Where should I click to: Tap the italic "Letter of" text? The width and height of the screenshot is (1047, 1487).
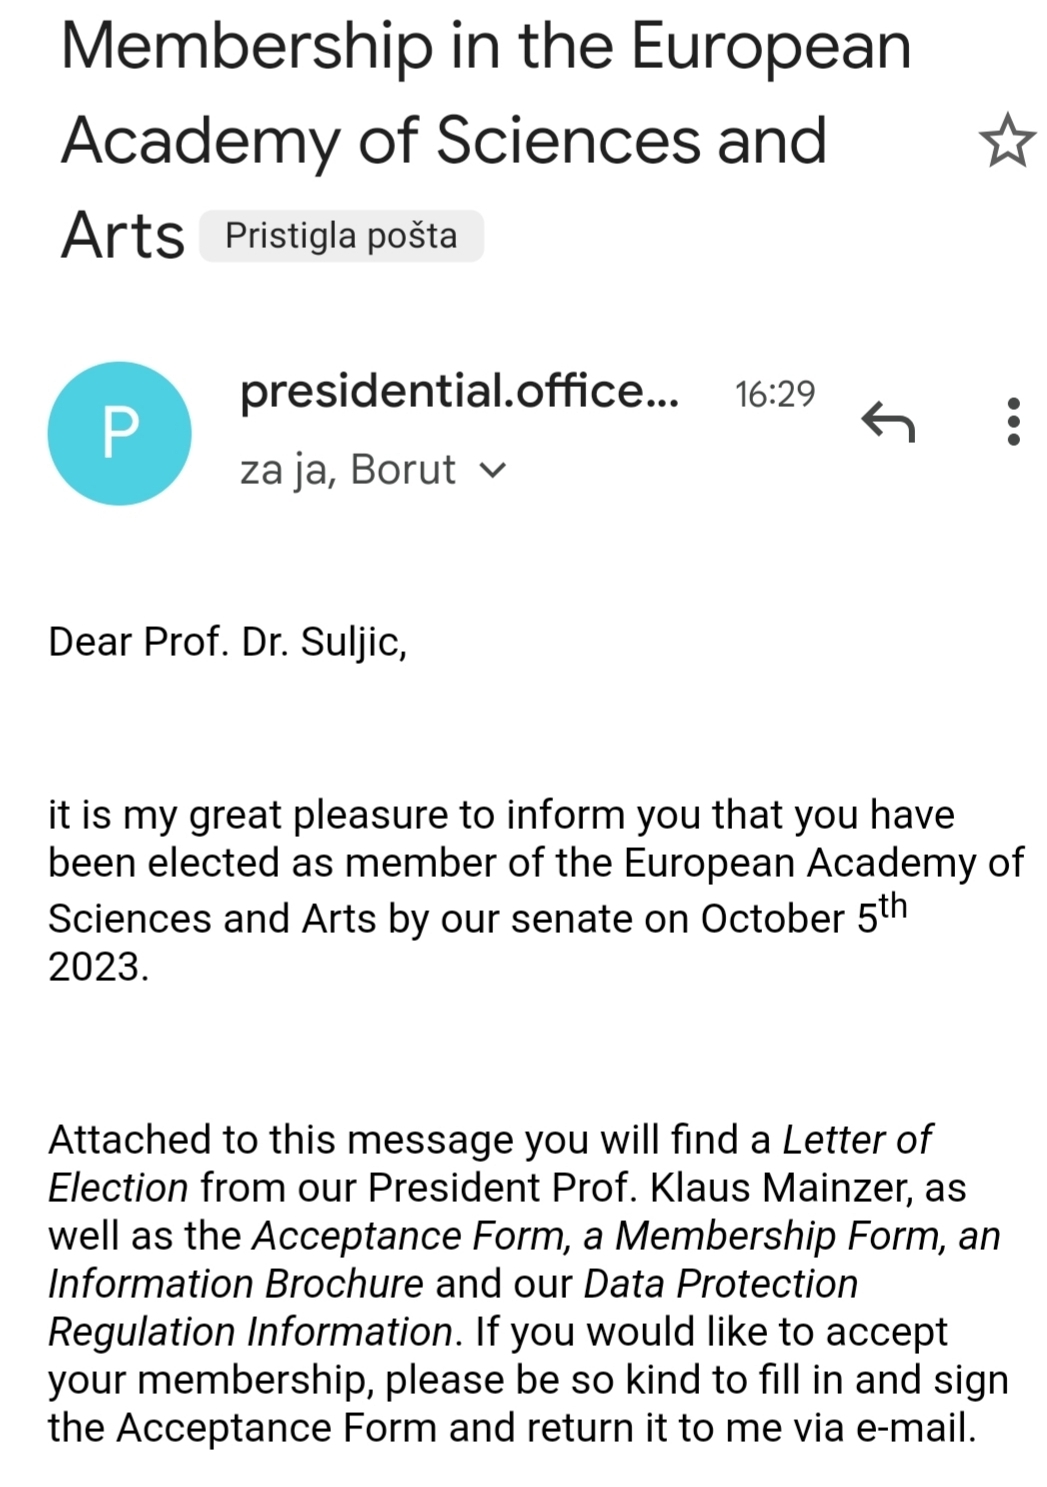pos(857,1139)
